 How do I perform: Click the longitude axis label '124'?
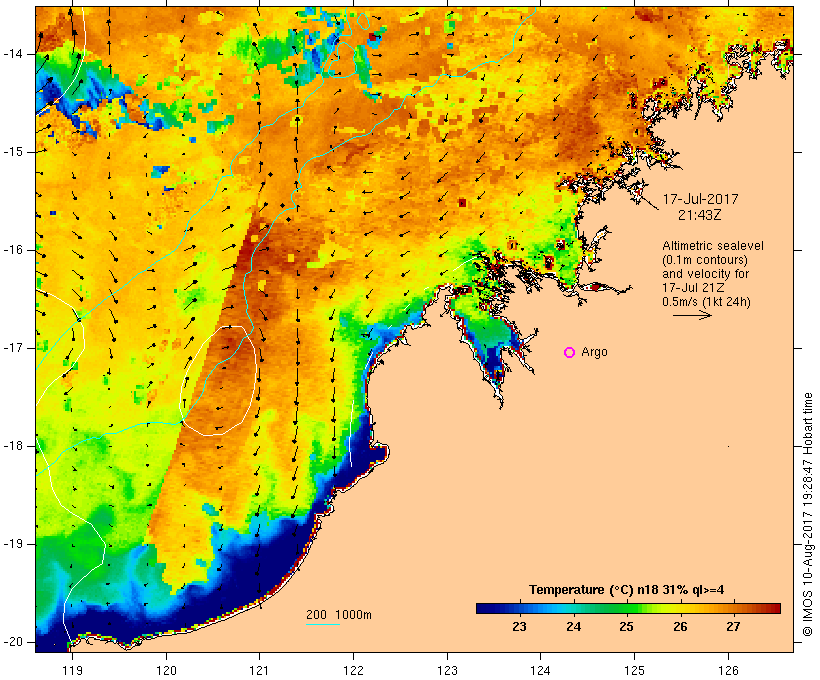click(540, 670)
